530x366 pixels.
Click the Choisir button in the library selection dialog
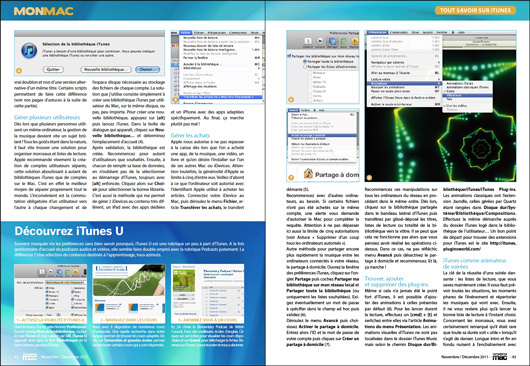point(147,69)
